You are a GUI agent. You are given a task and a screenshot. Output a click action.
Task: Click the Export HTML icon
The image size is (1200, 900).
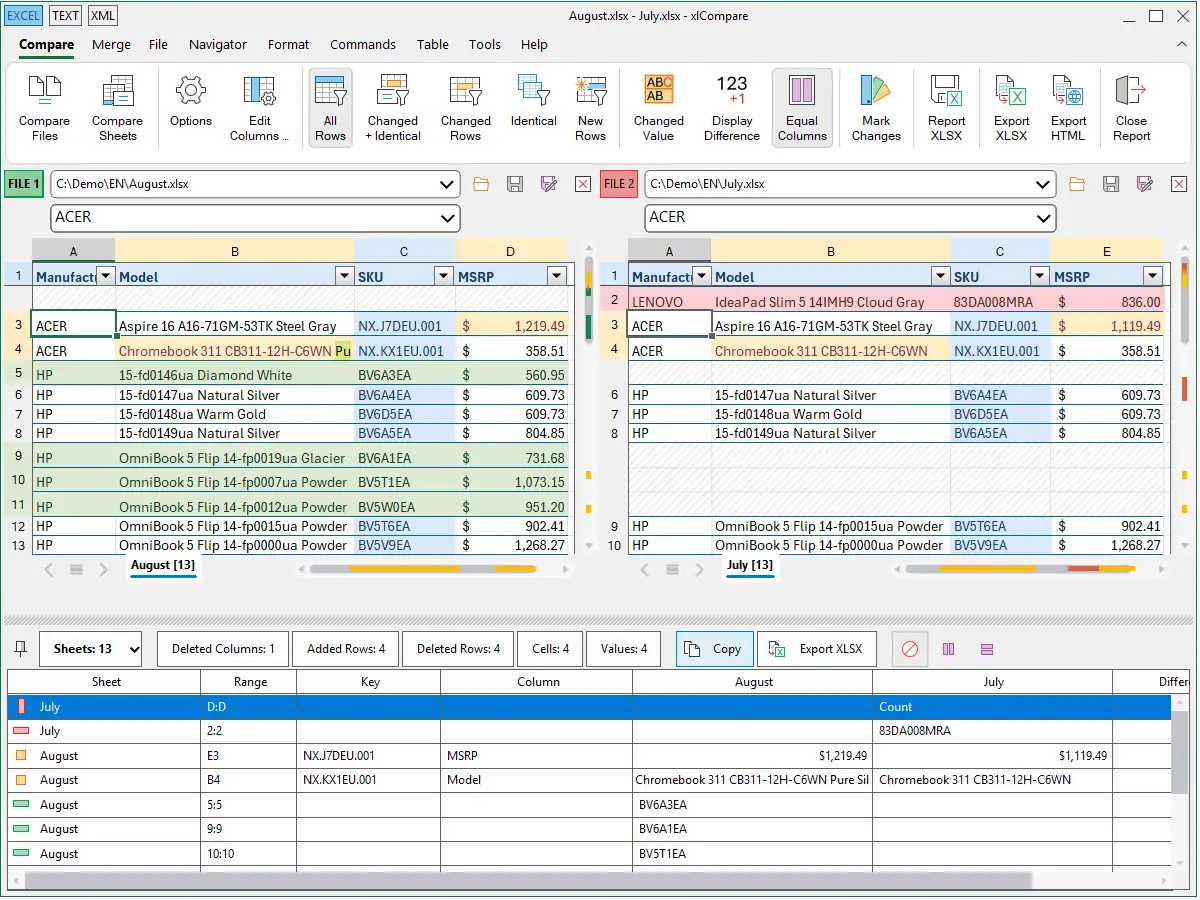[x=1068, y=107]
